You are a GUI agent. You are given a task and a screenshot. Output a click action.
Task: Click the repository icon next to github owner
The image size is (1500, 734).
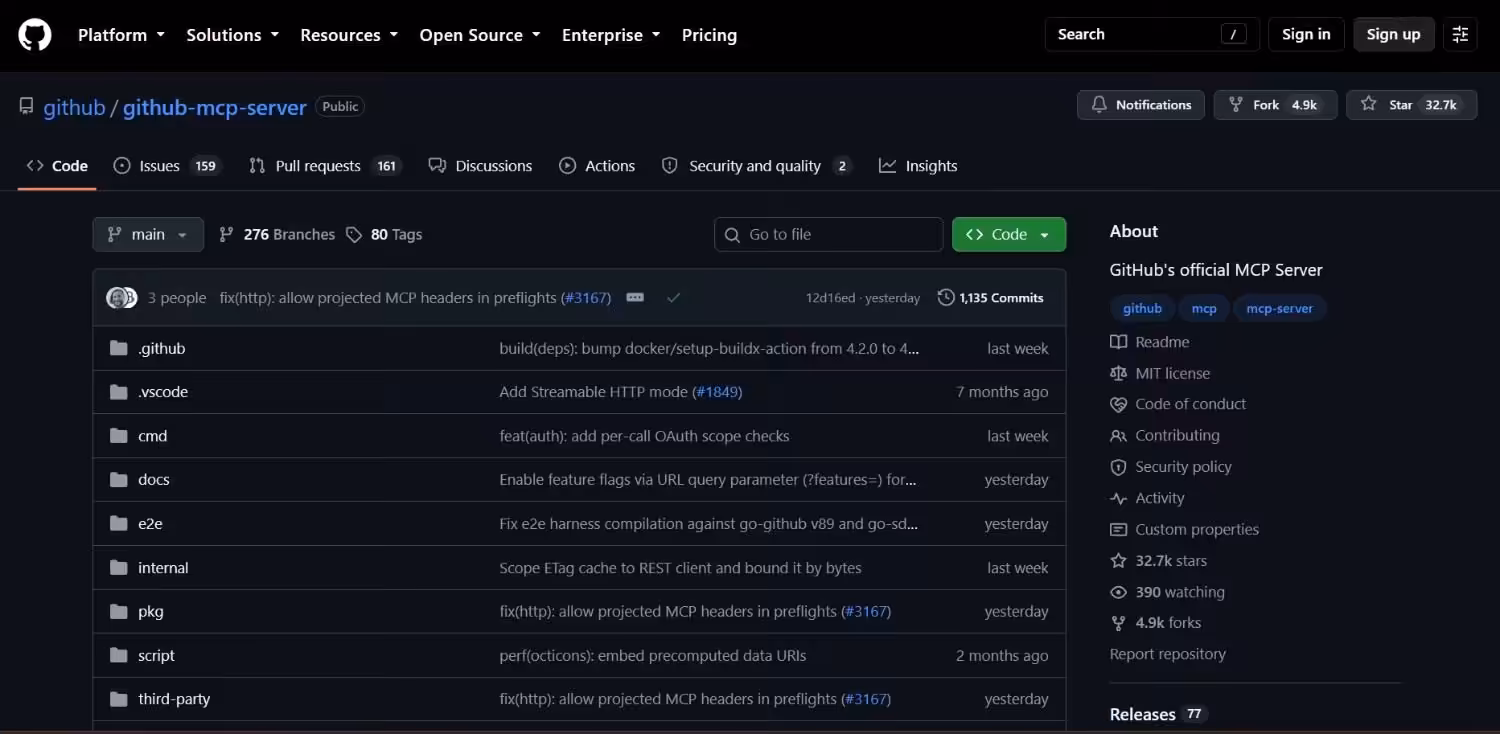(26, 107)
